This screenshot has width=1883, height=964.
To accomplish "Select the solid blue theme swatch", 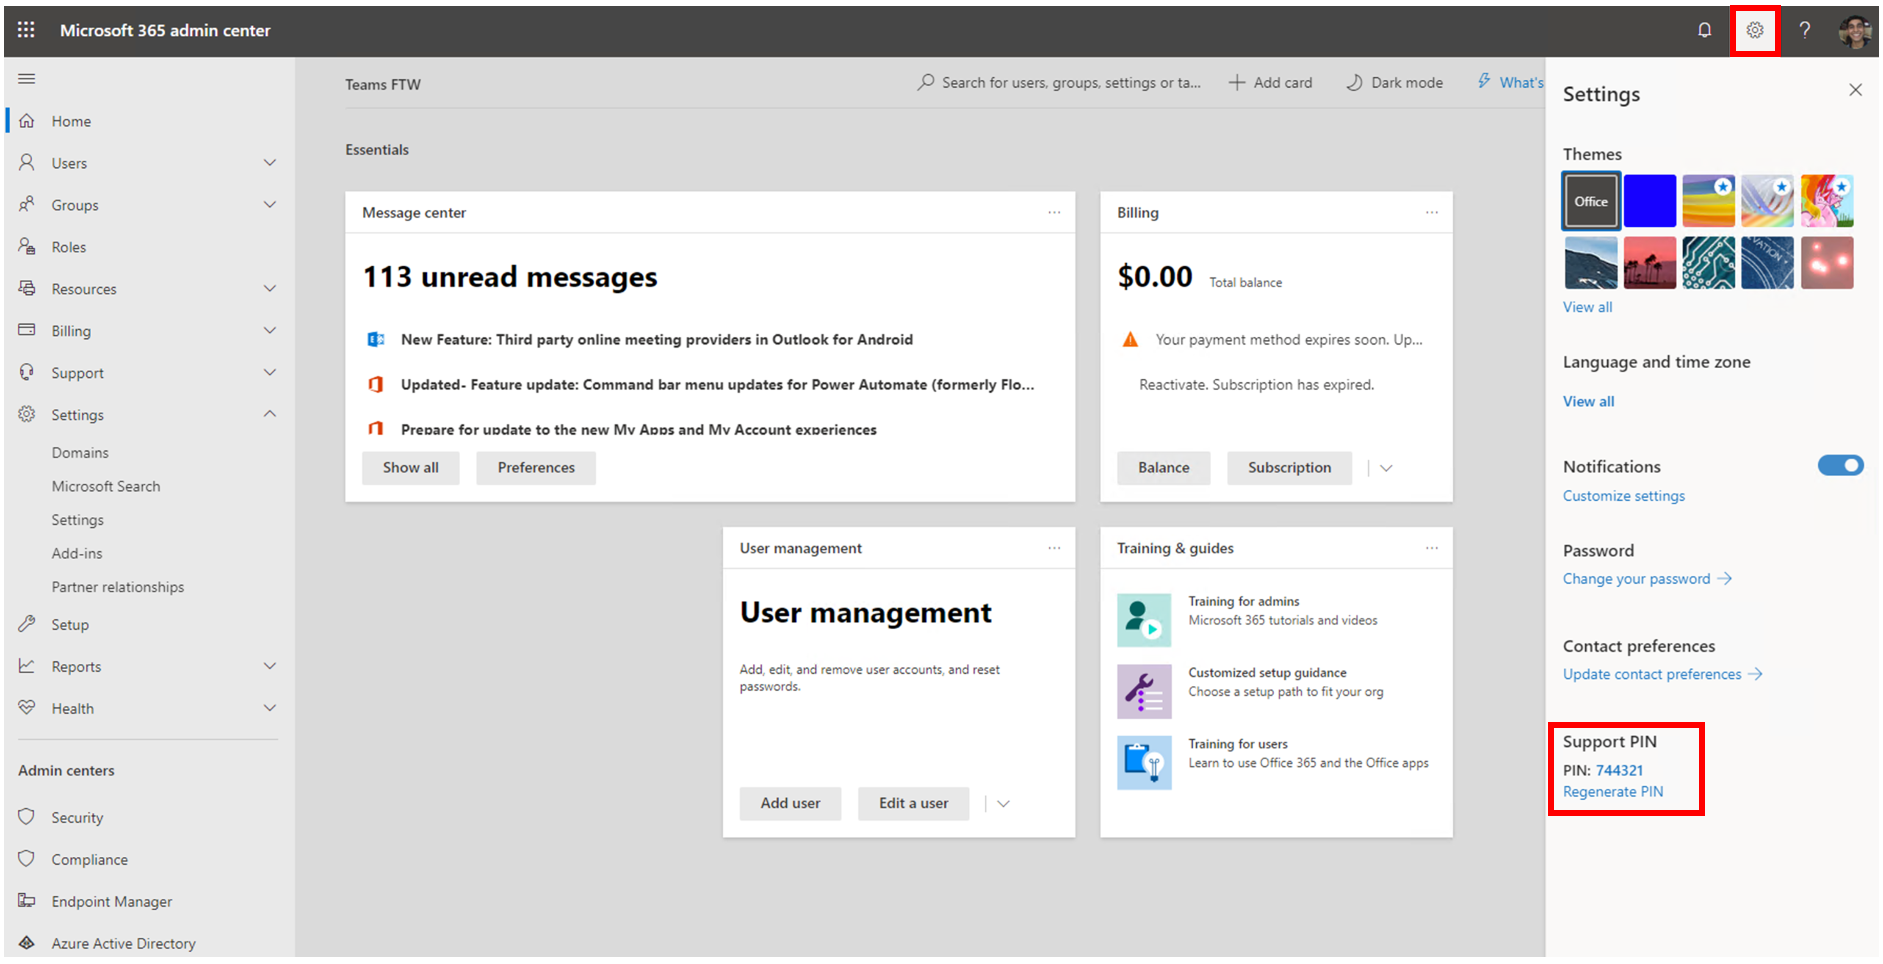I will 1649,201.
